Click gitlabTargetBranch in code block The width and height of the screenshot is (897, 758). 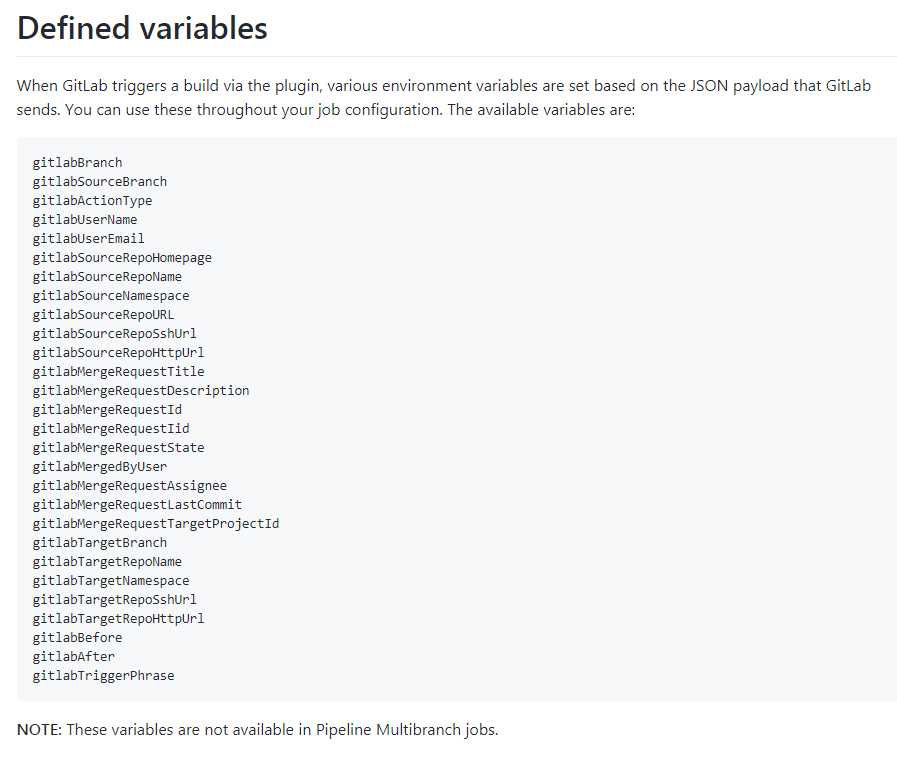[100, 542]
